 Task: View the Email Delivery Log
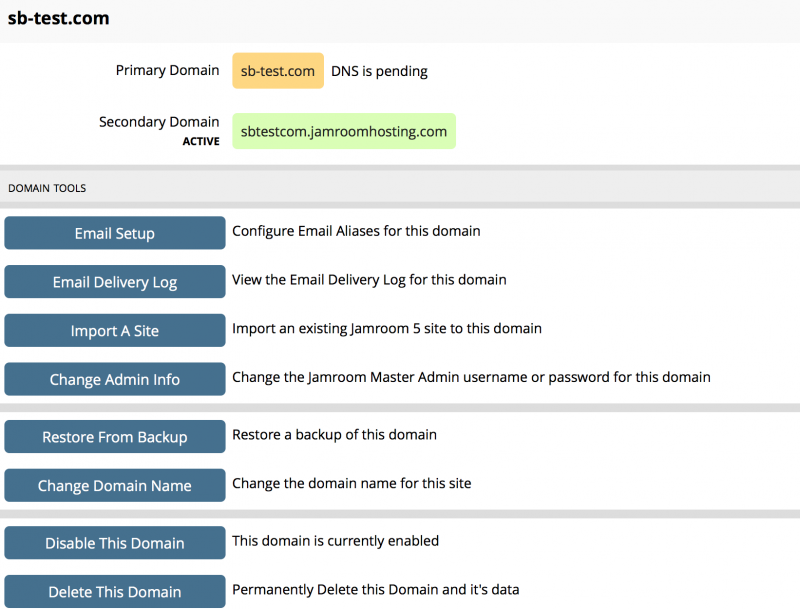pyautogui.click(x=115, y=282)
